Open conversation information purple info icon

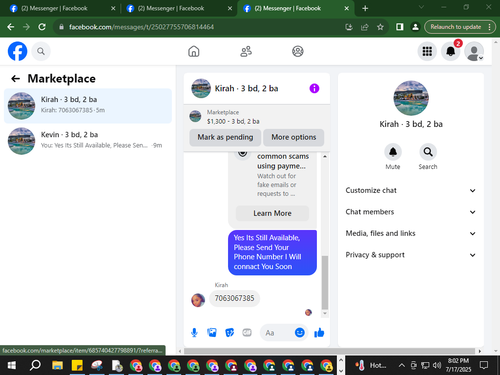pos(314,88)
